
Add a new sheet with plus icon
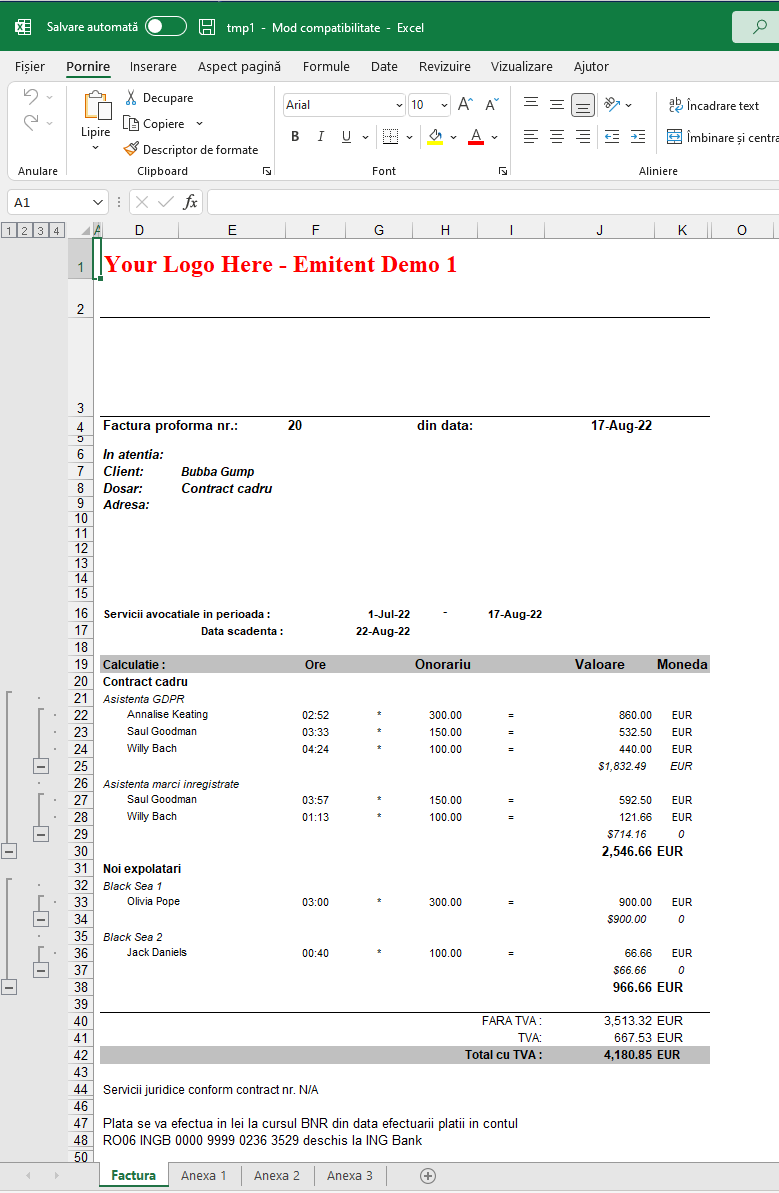[428, 1176]
